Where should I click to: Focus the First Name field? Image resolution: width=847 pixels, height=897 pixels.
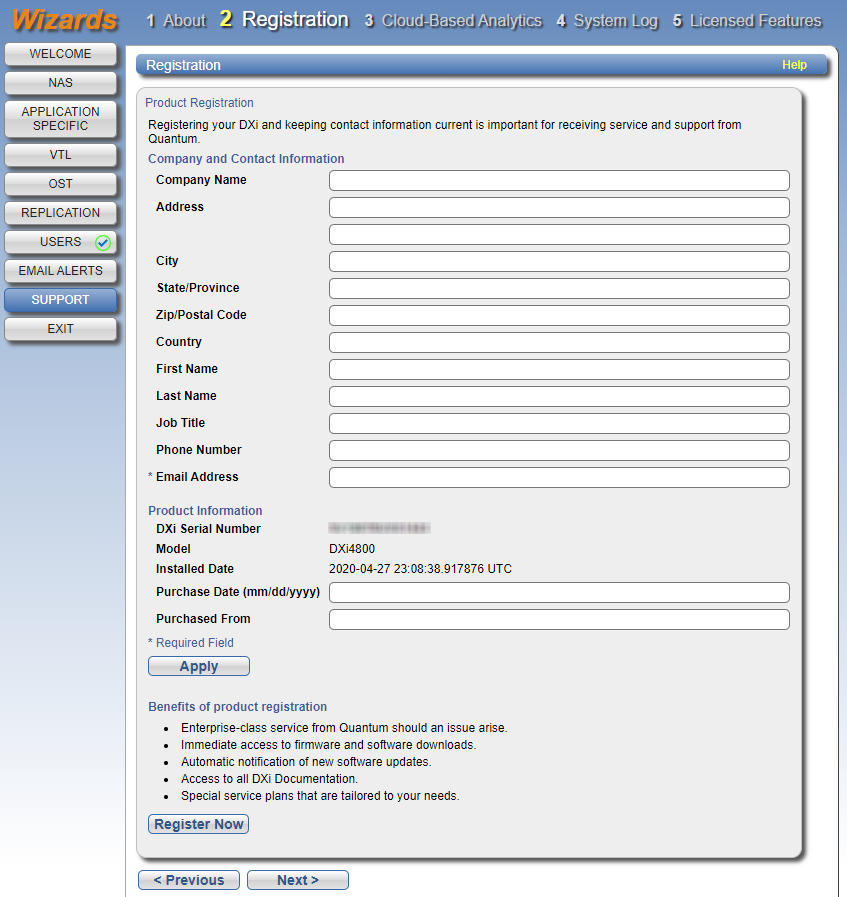coord(559,370)
